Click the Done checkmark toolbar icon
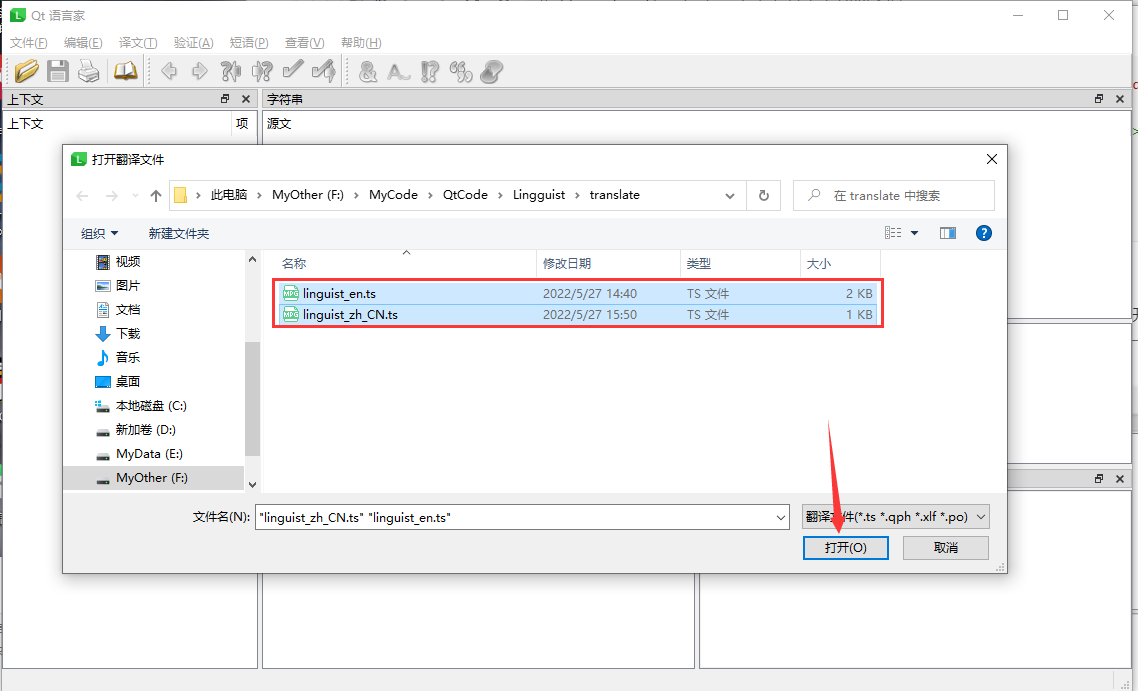 (292, 70)
